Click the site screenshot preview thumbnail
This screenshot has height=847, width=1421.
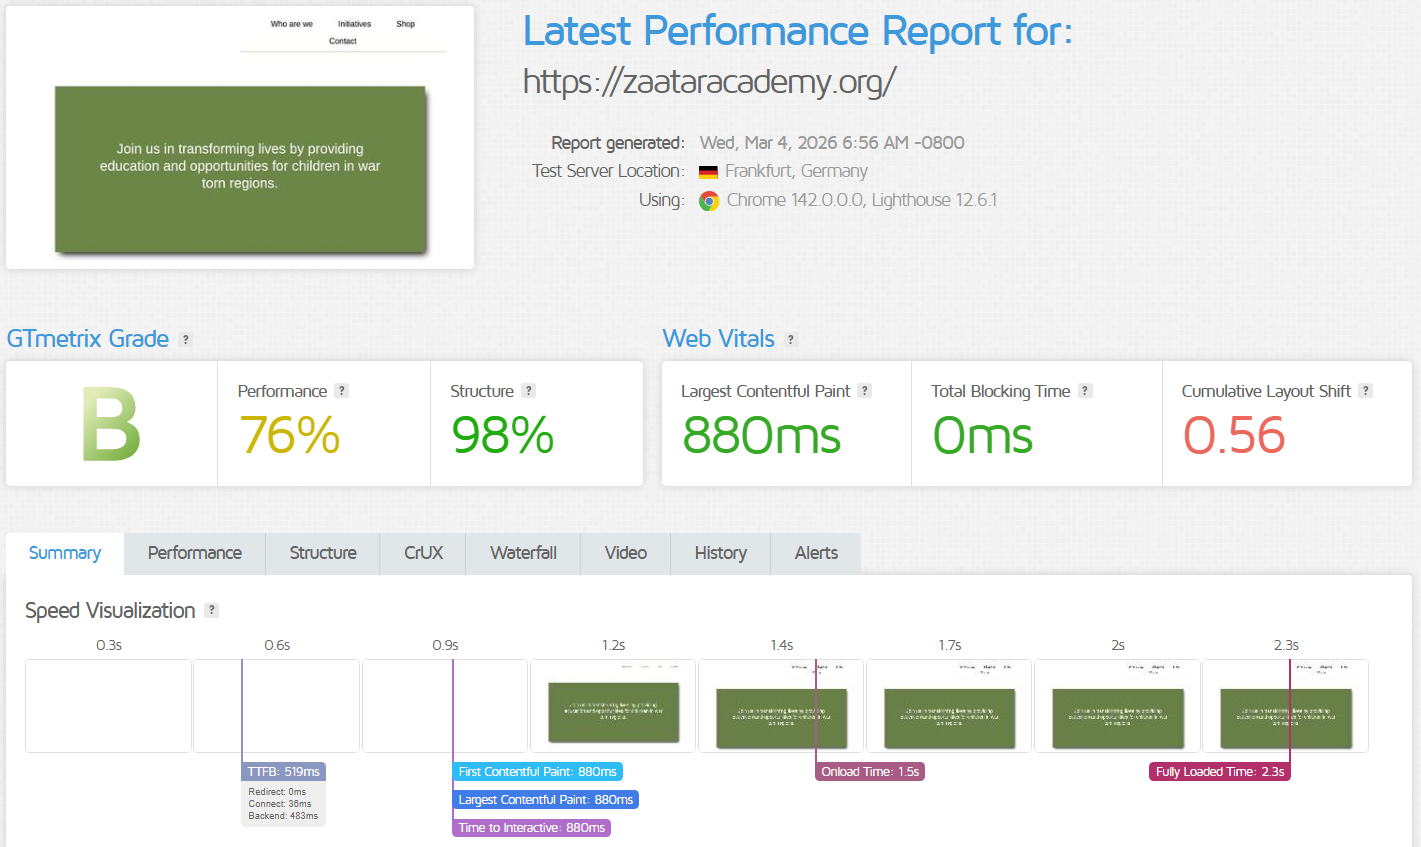pos(240,138)
